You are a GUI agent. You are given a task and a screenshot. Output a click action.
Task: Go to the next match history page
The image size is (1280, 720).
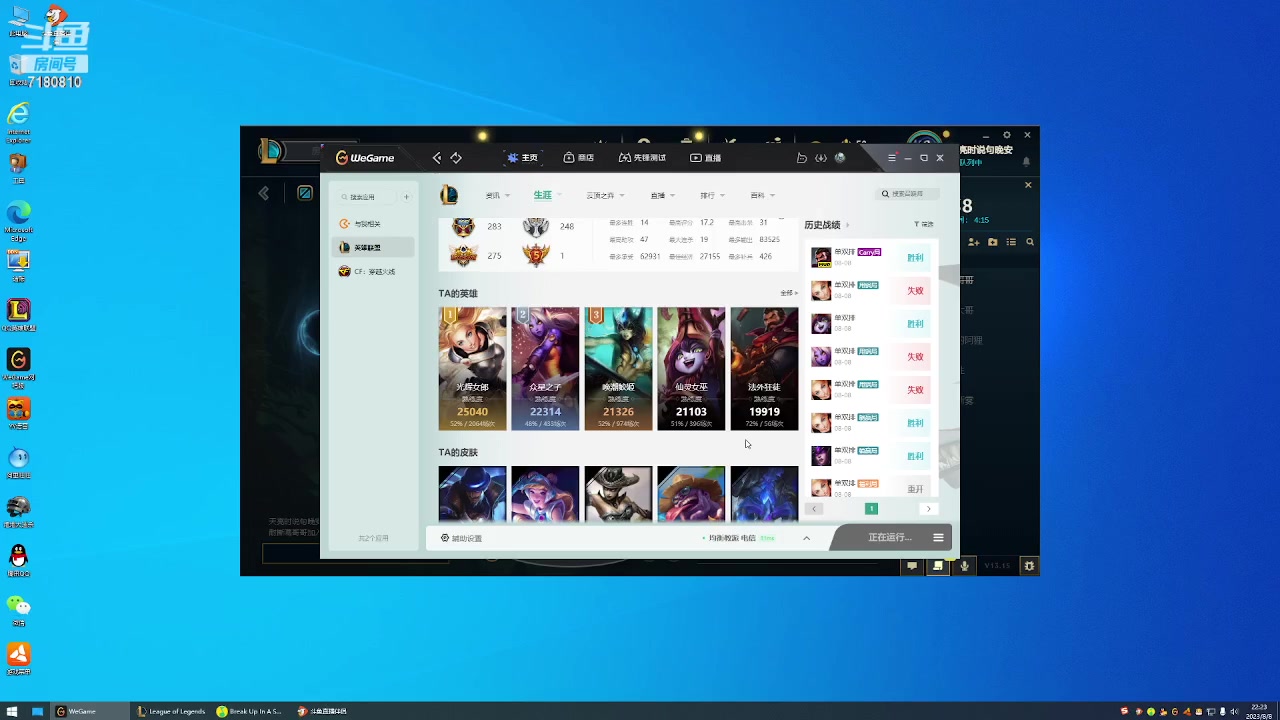[x=928, y=509]
